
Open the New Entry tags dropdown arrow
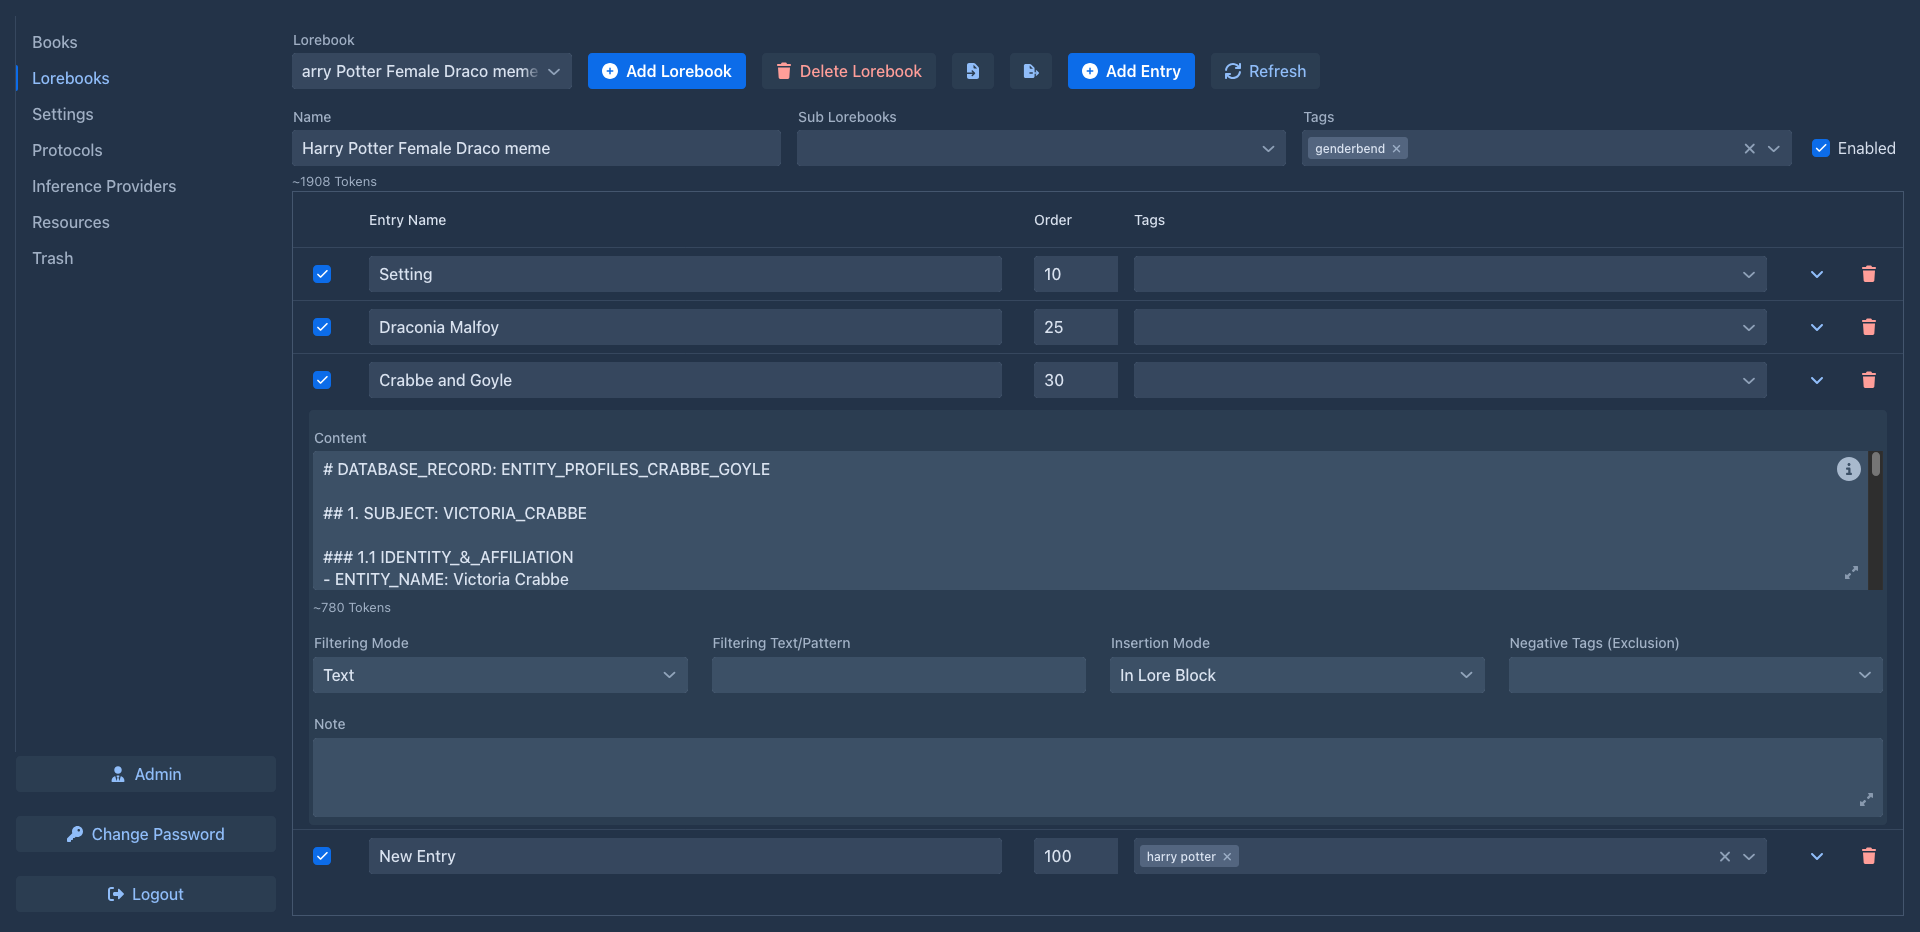pyautogui.click(x=1749, y=857)
